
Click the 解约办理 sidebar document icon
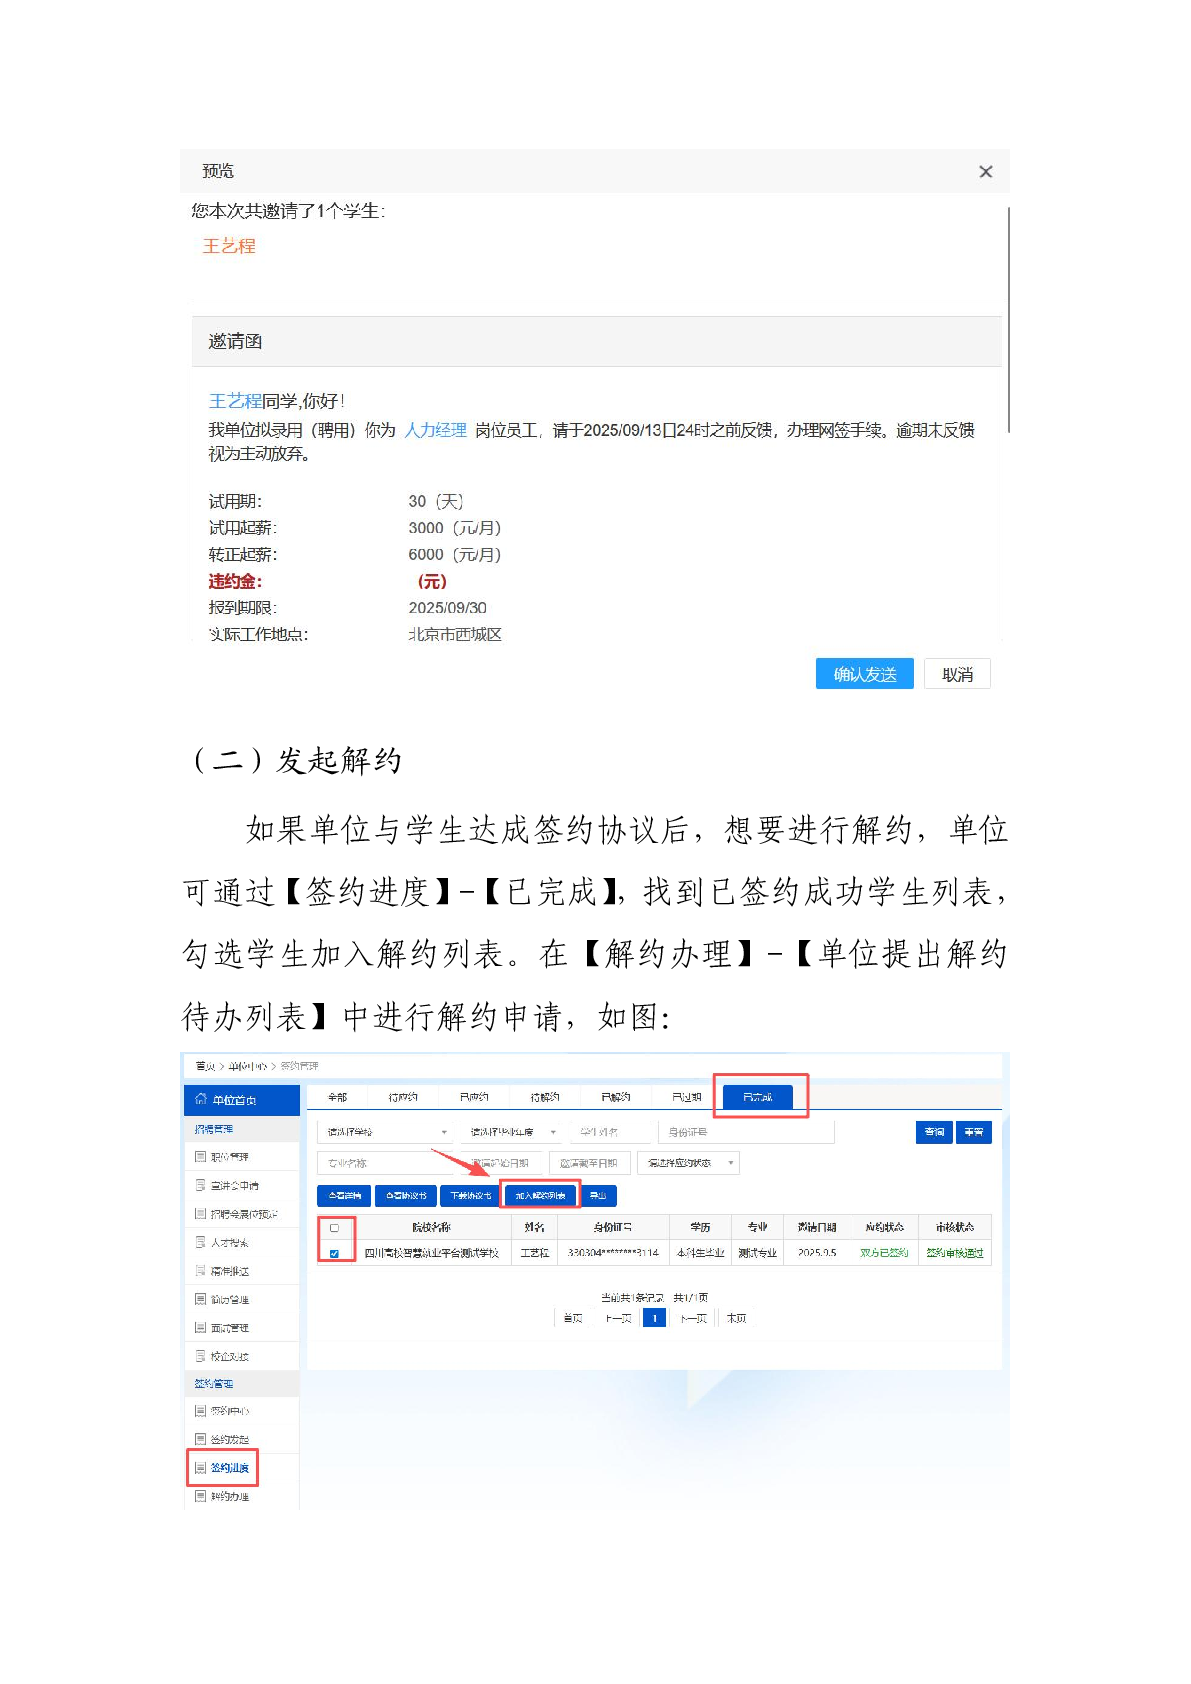pos(201,1496)
